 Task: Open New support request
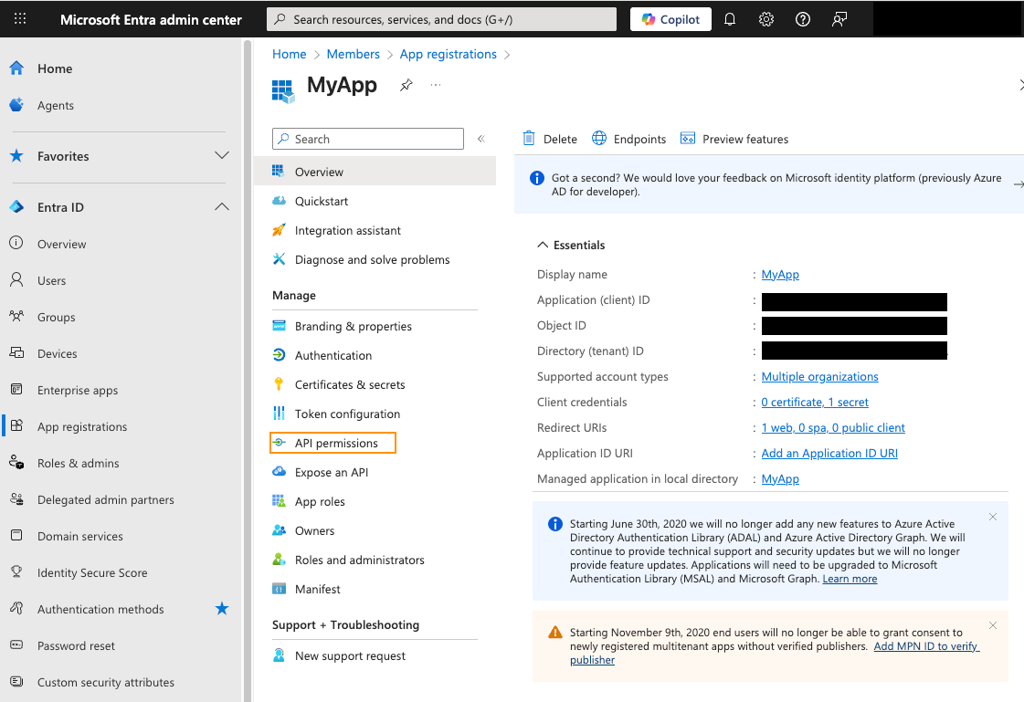pyautogui.click(x=350, y=656)
